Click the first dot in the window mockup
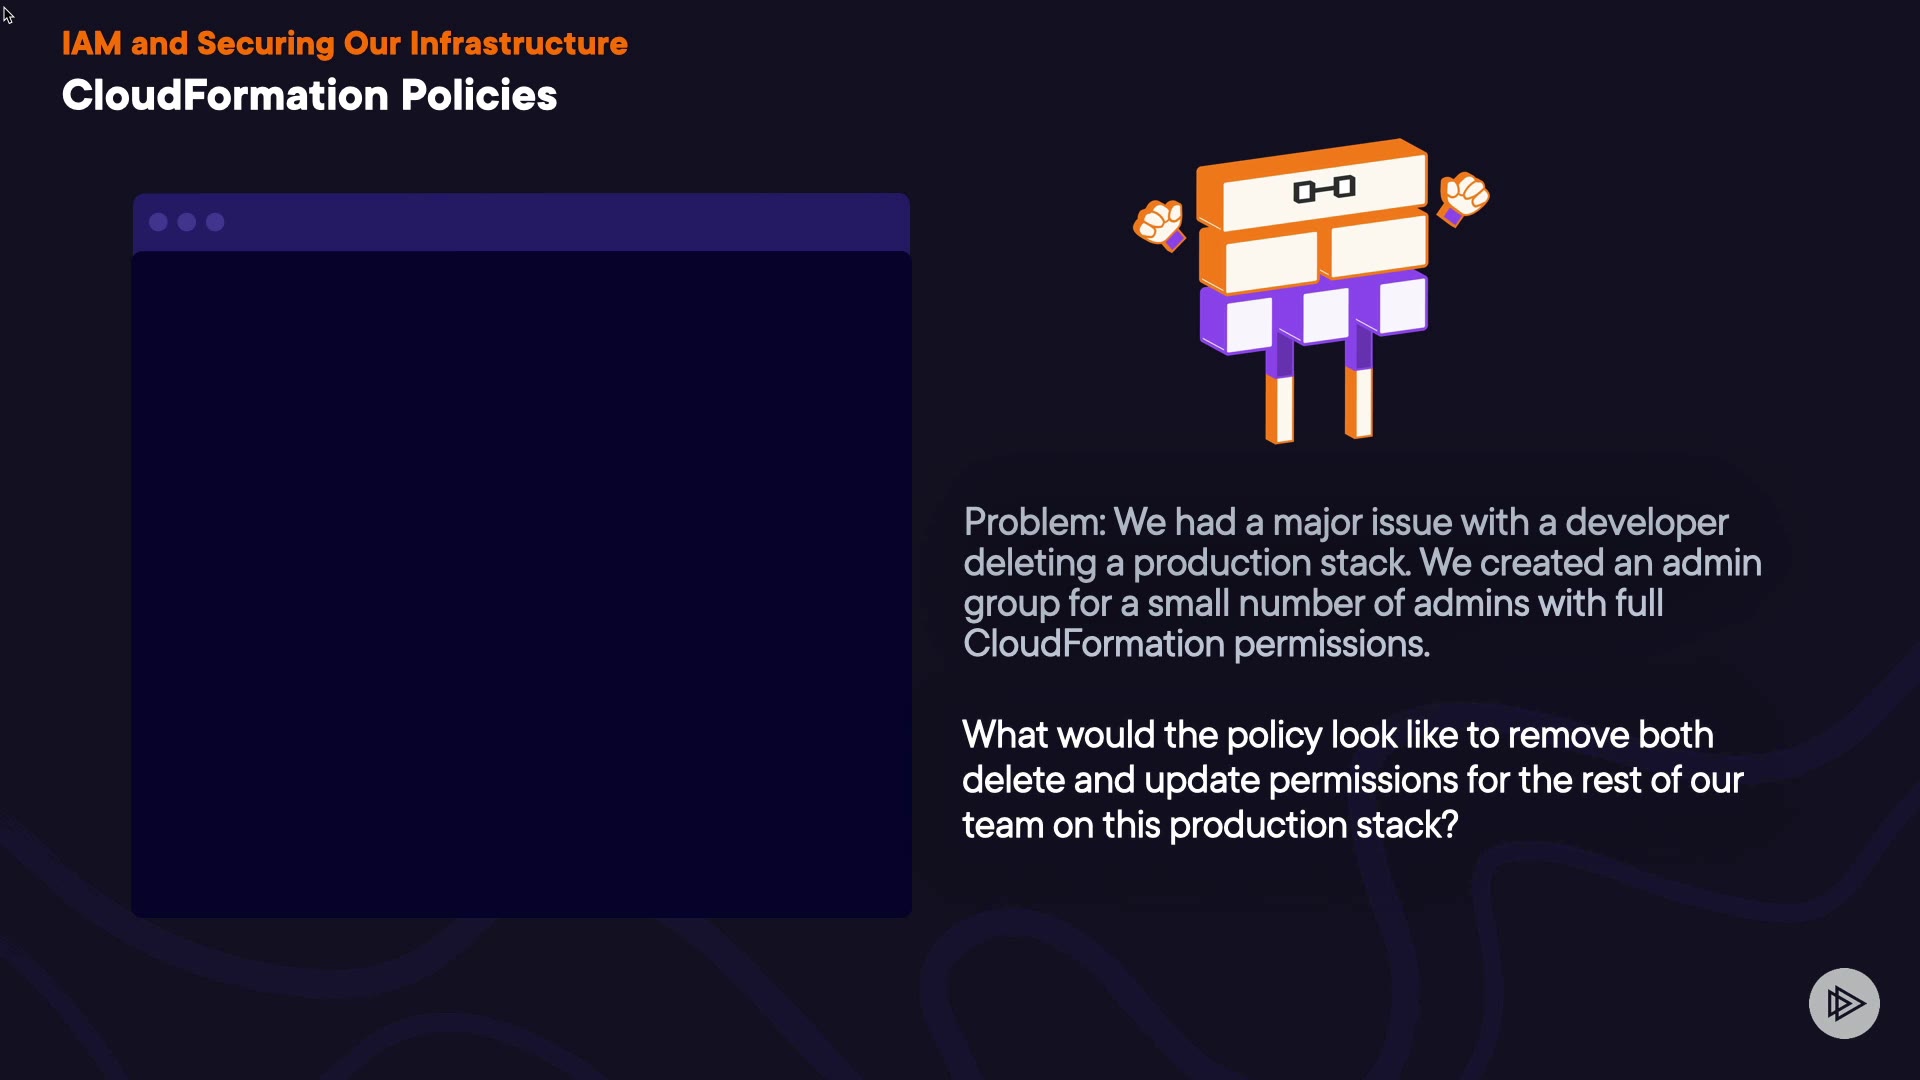 (x=158, y=222)
